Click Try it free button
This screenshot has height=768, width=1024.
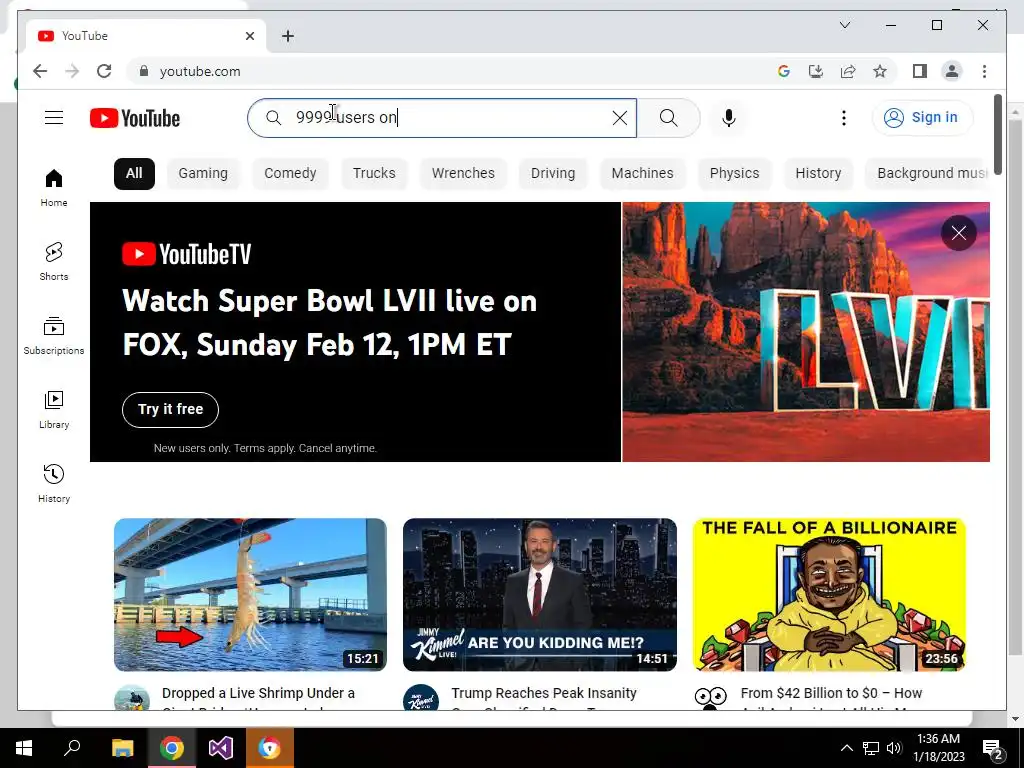click(x=170, y=409)
